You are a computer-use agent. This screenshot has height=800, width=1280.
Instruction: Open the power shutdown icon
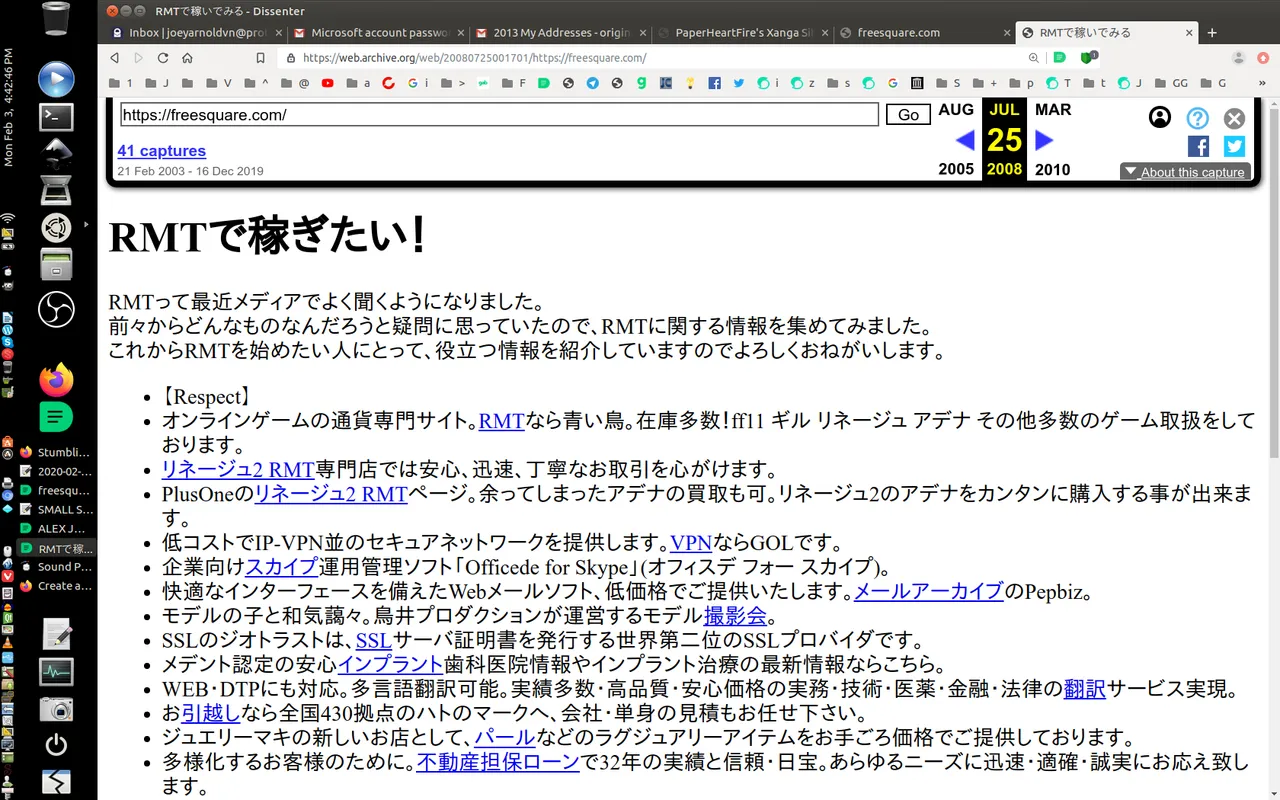point(56,745)
